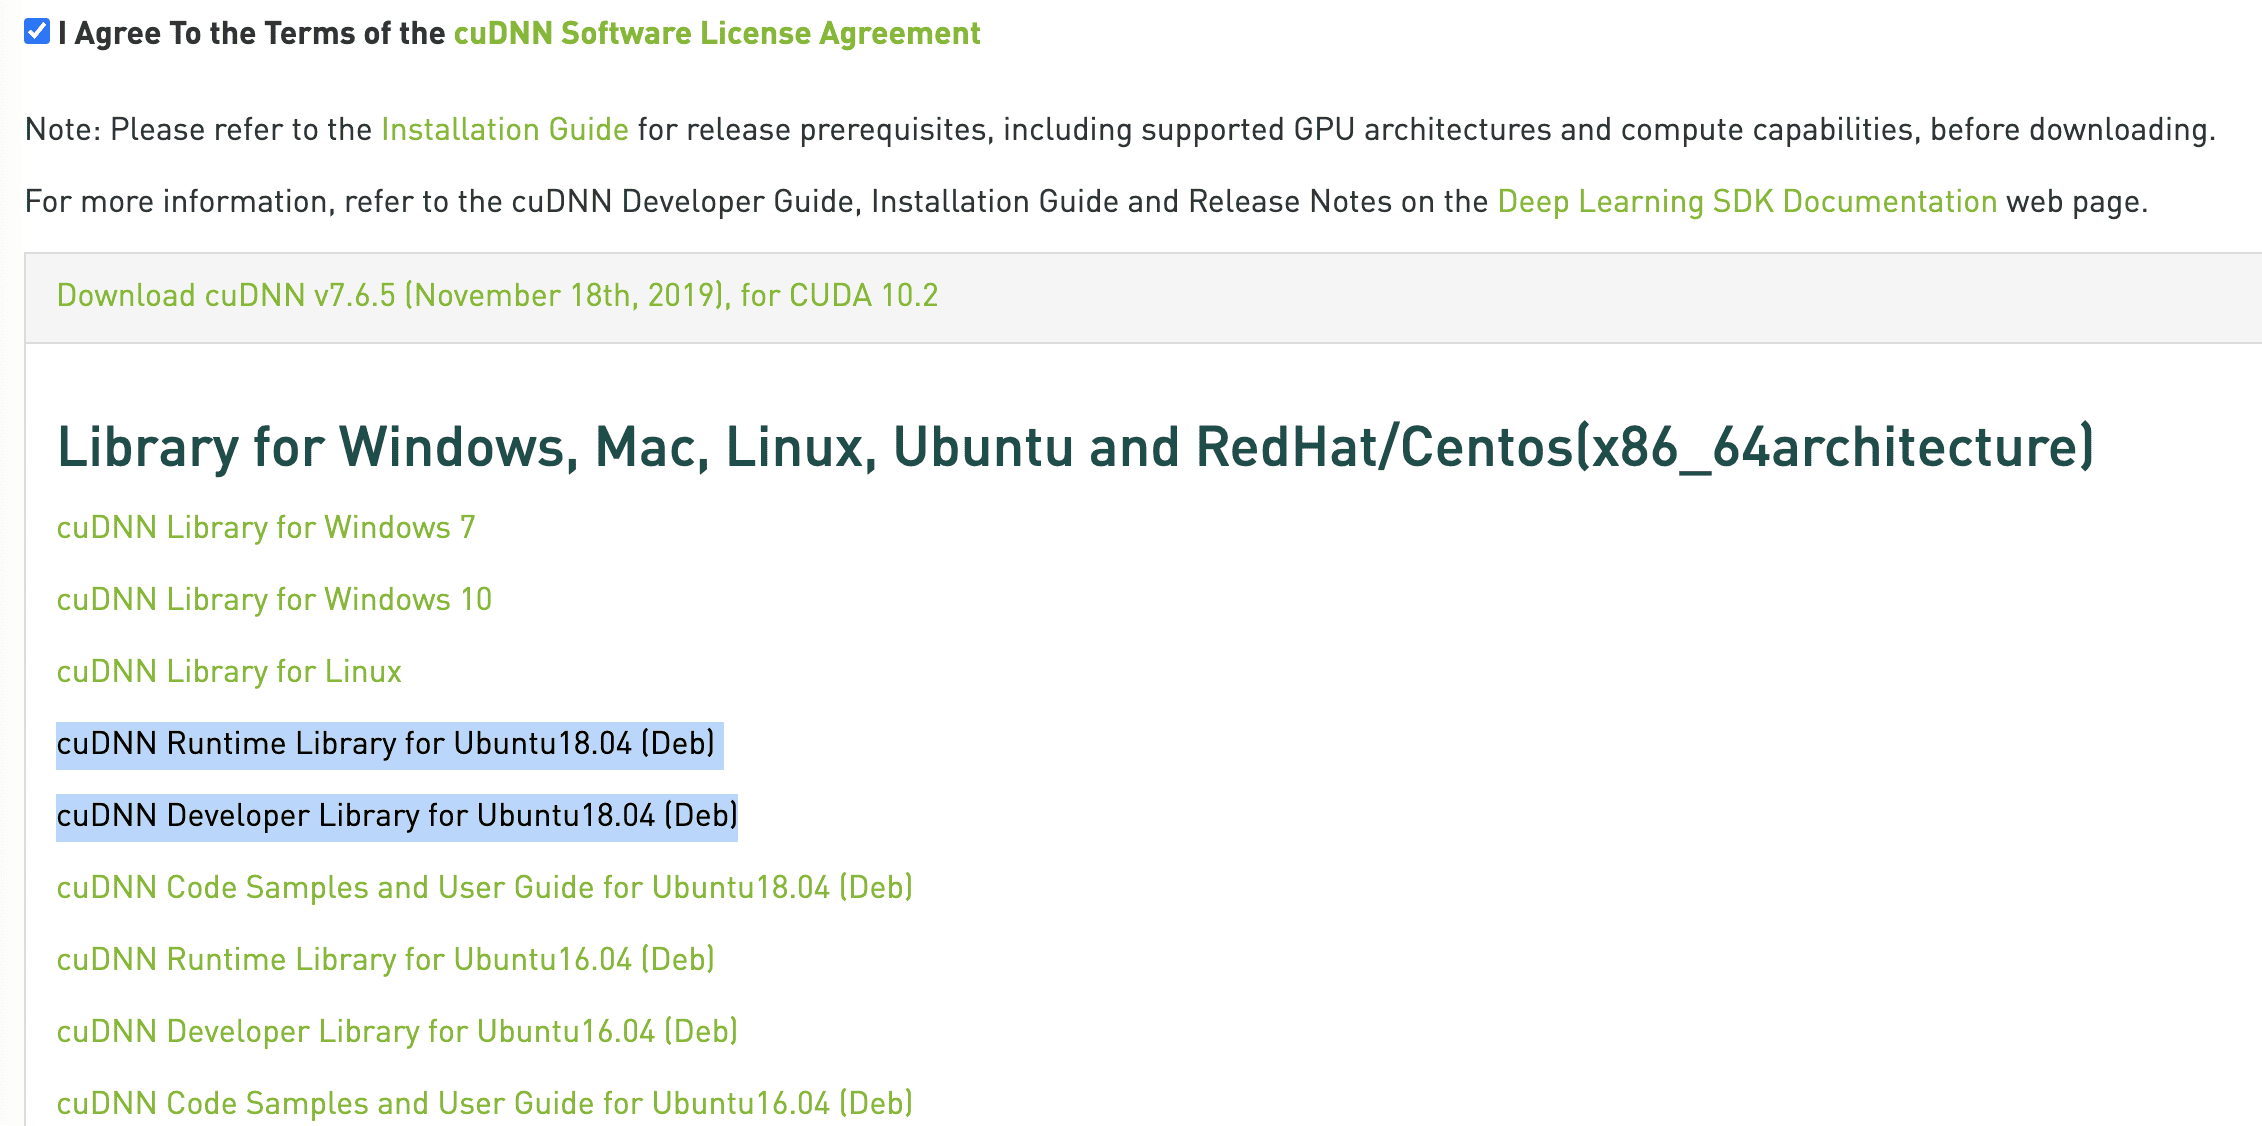Download Code Samples for Ubuntu18.04
The image size is (2262, 1126).
(x=484, y=888)
